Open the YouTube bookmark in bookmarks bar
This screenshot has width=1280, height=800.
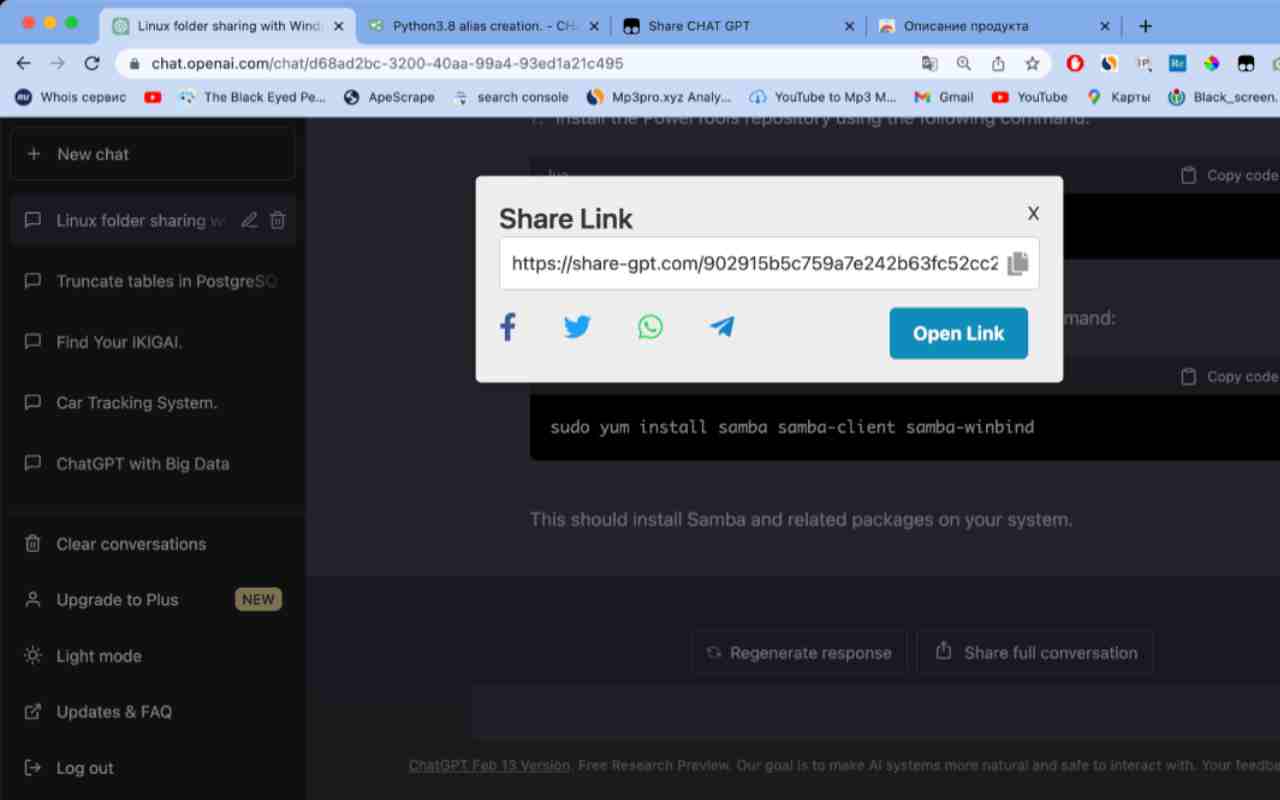click(1029, 97)
